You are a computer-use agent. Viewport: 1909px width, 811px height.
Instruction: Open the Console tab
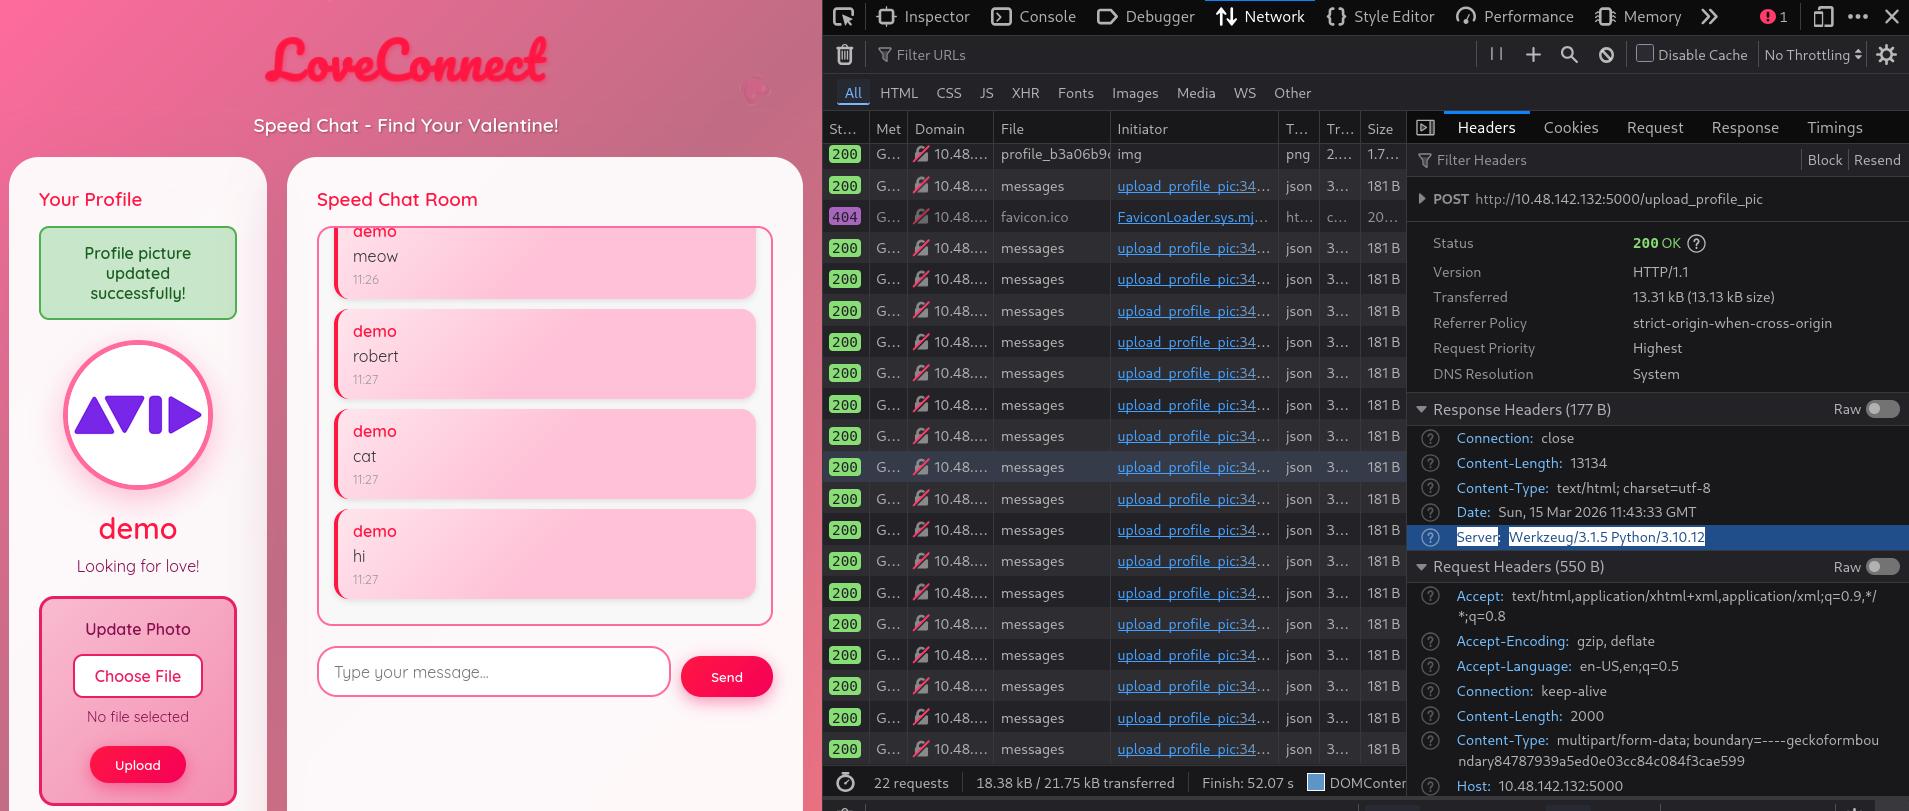1033,16
